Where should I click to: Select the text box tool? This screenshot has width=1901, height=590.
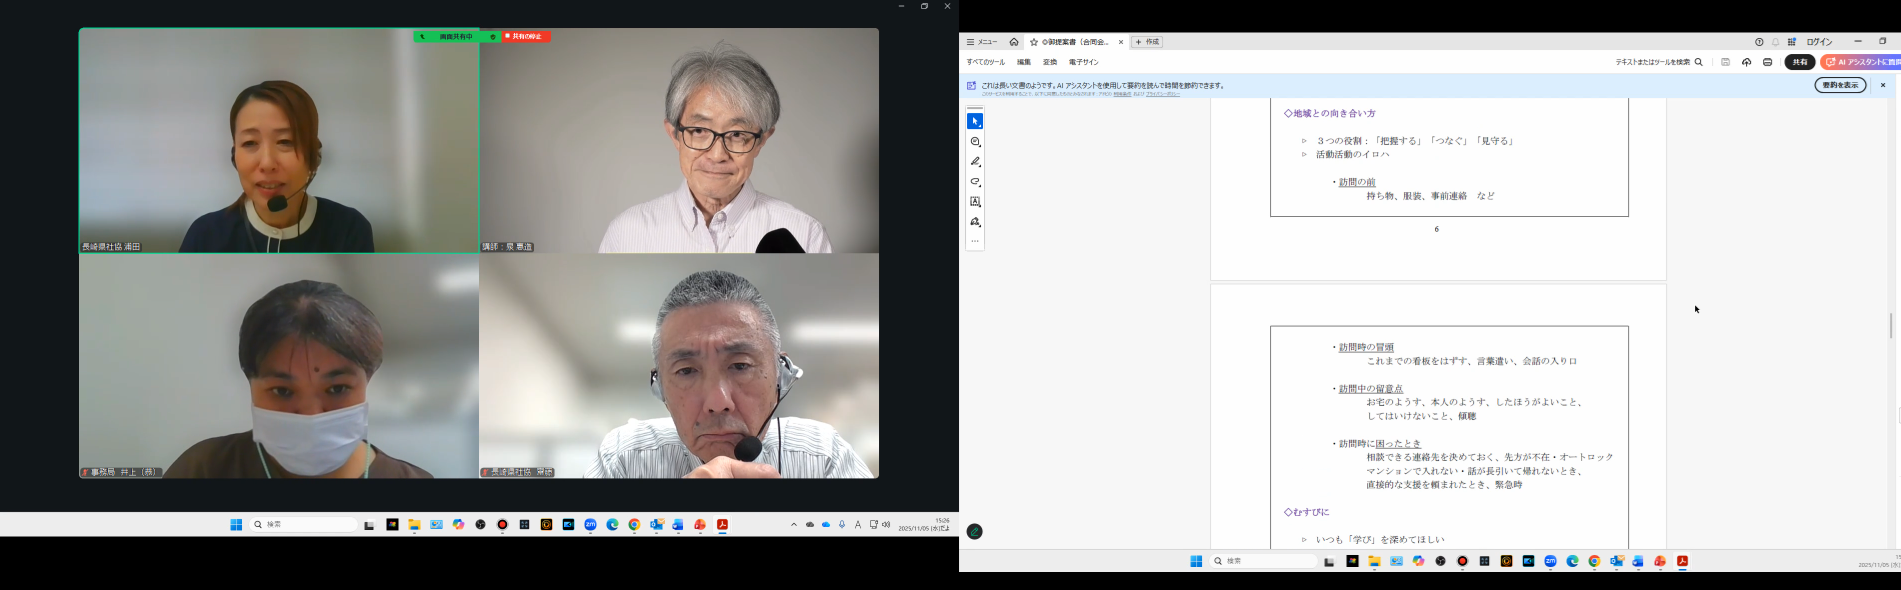(975, 202)
